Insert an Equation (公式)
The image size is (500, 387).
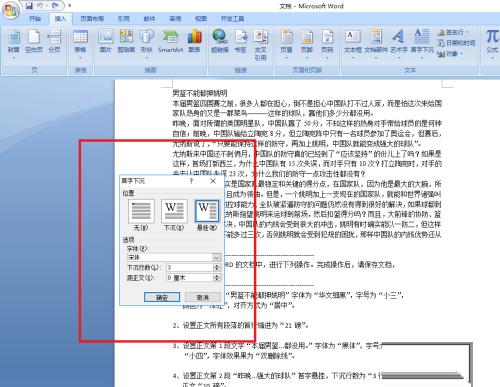point(492,43)
